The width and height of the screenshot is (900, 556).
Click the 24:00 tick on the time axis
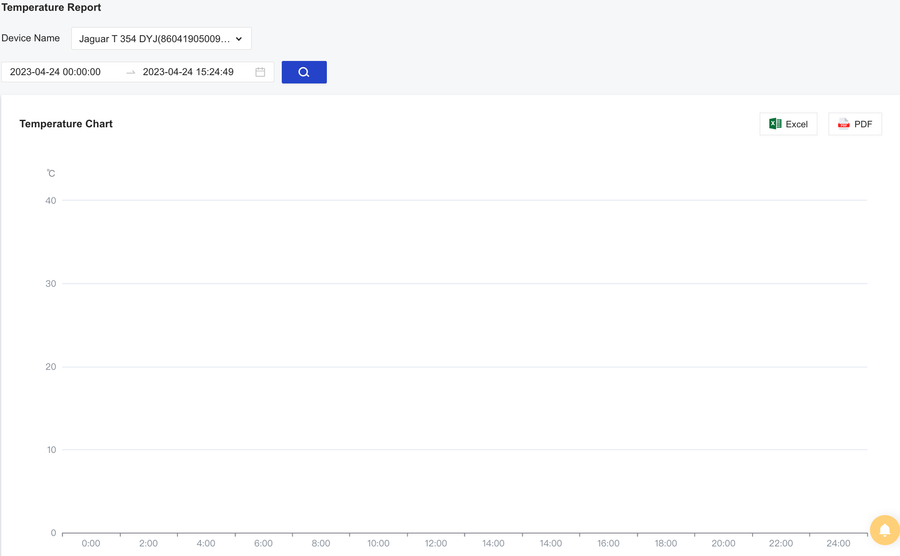click(x=838, y=544)
